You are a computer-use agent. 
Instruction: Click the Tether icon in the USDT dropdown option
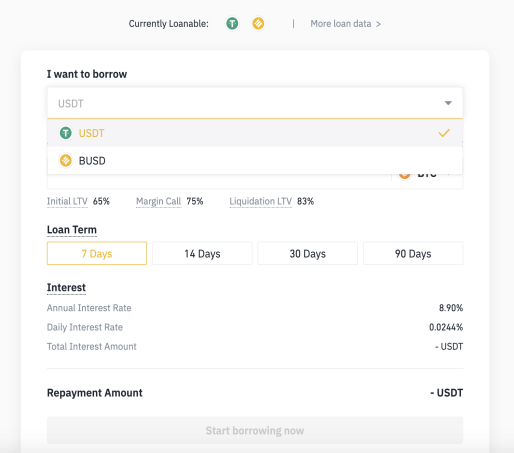[66, 133]
